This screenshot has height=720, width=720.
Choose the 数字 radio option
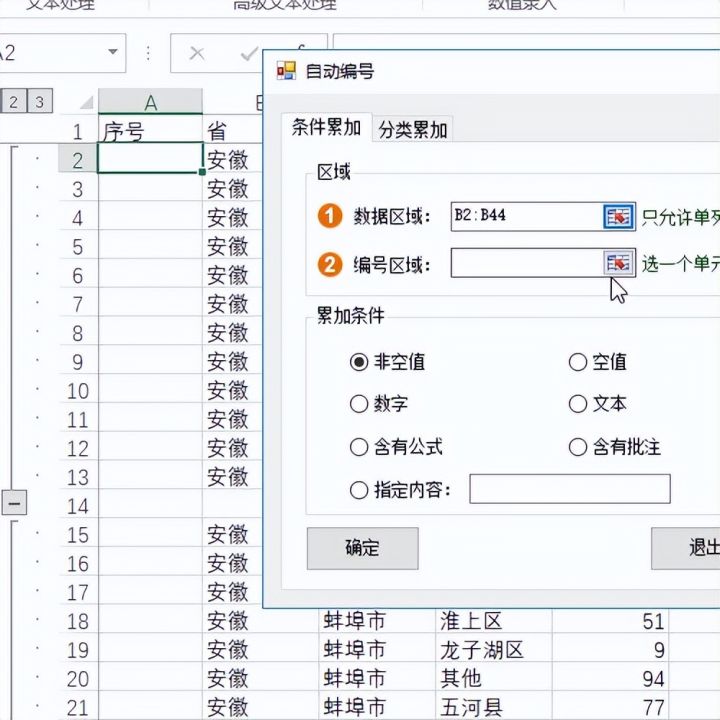[359, 404]
